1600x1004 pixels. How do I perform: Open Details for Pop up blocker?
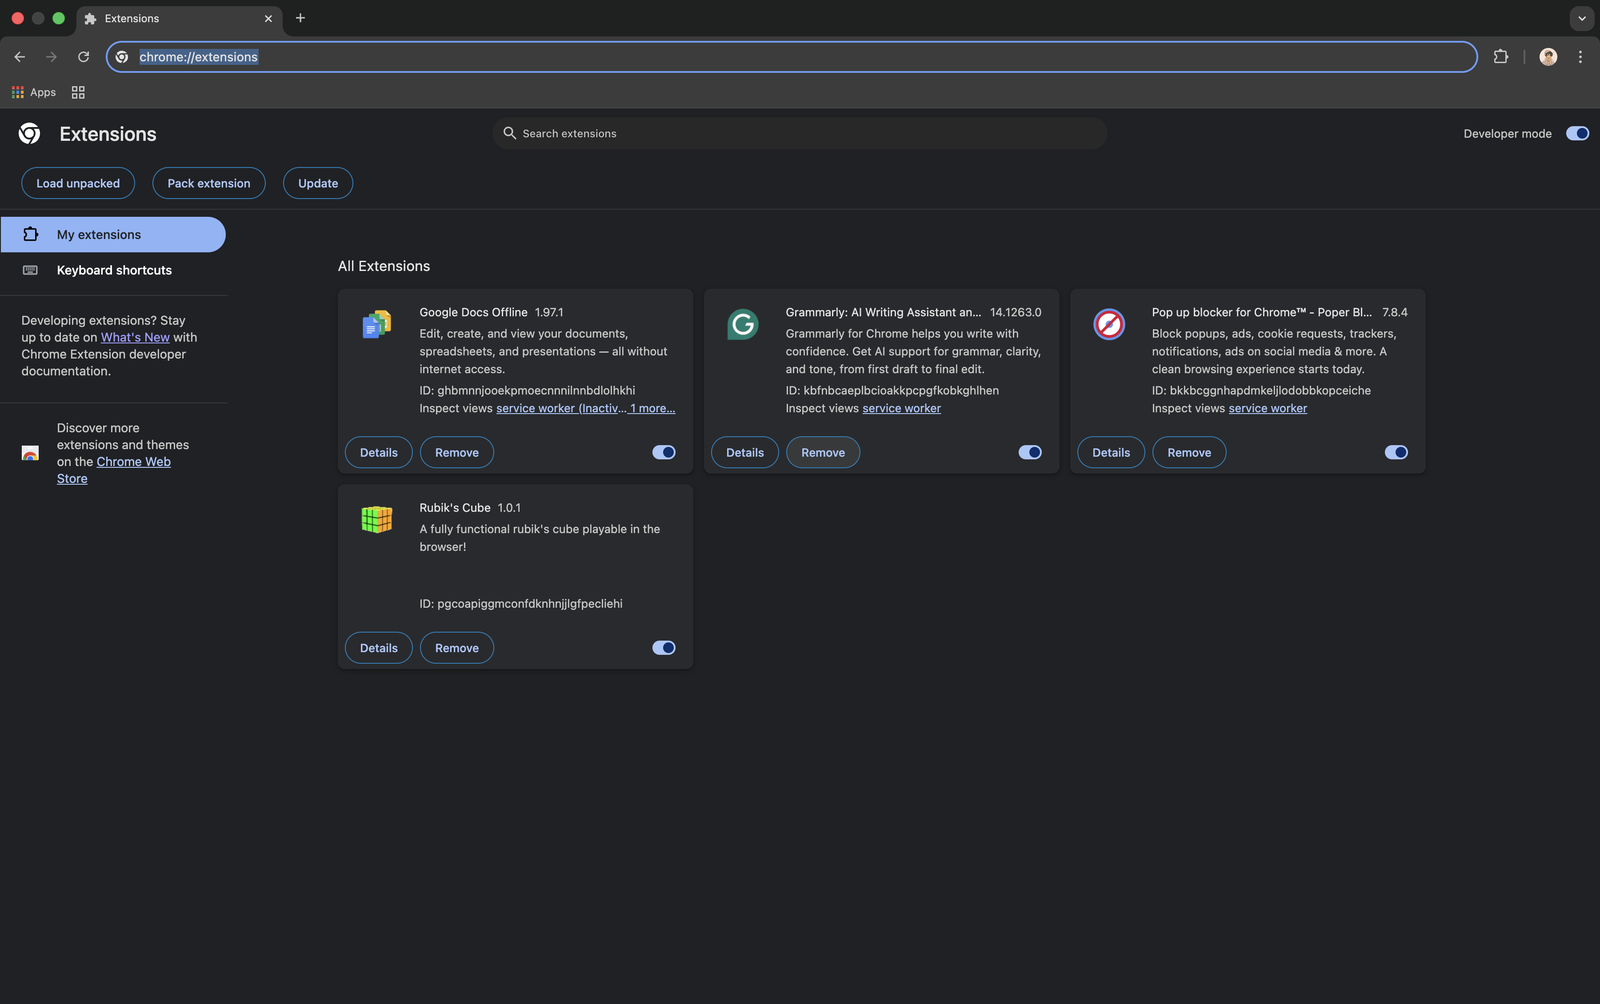pyautogui.click(x=1111, y=453)
